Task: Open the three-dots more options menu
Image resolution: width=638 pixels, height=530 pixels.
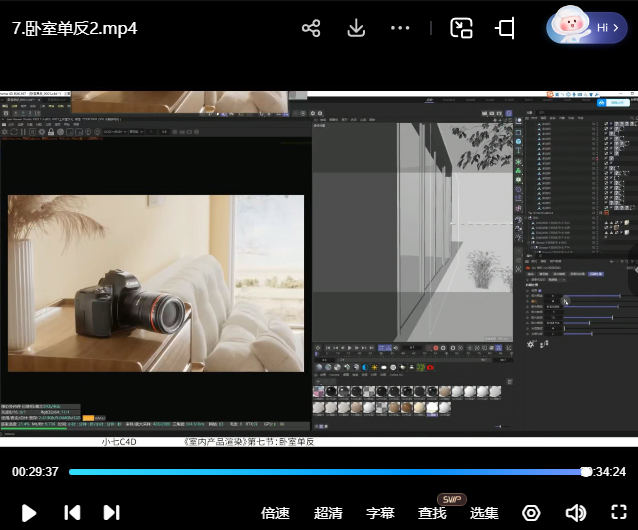Action: point(401,28)
